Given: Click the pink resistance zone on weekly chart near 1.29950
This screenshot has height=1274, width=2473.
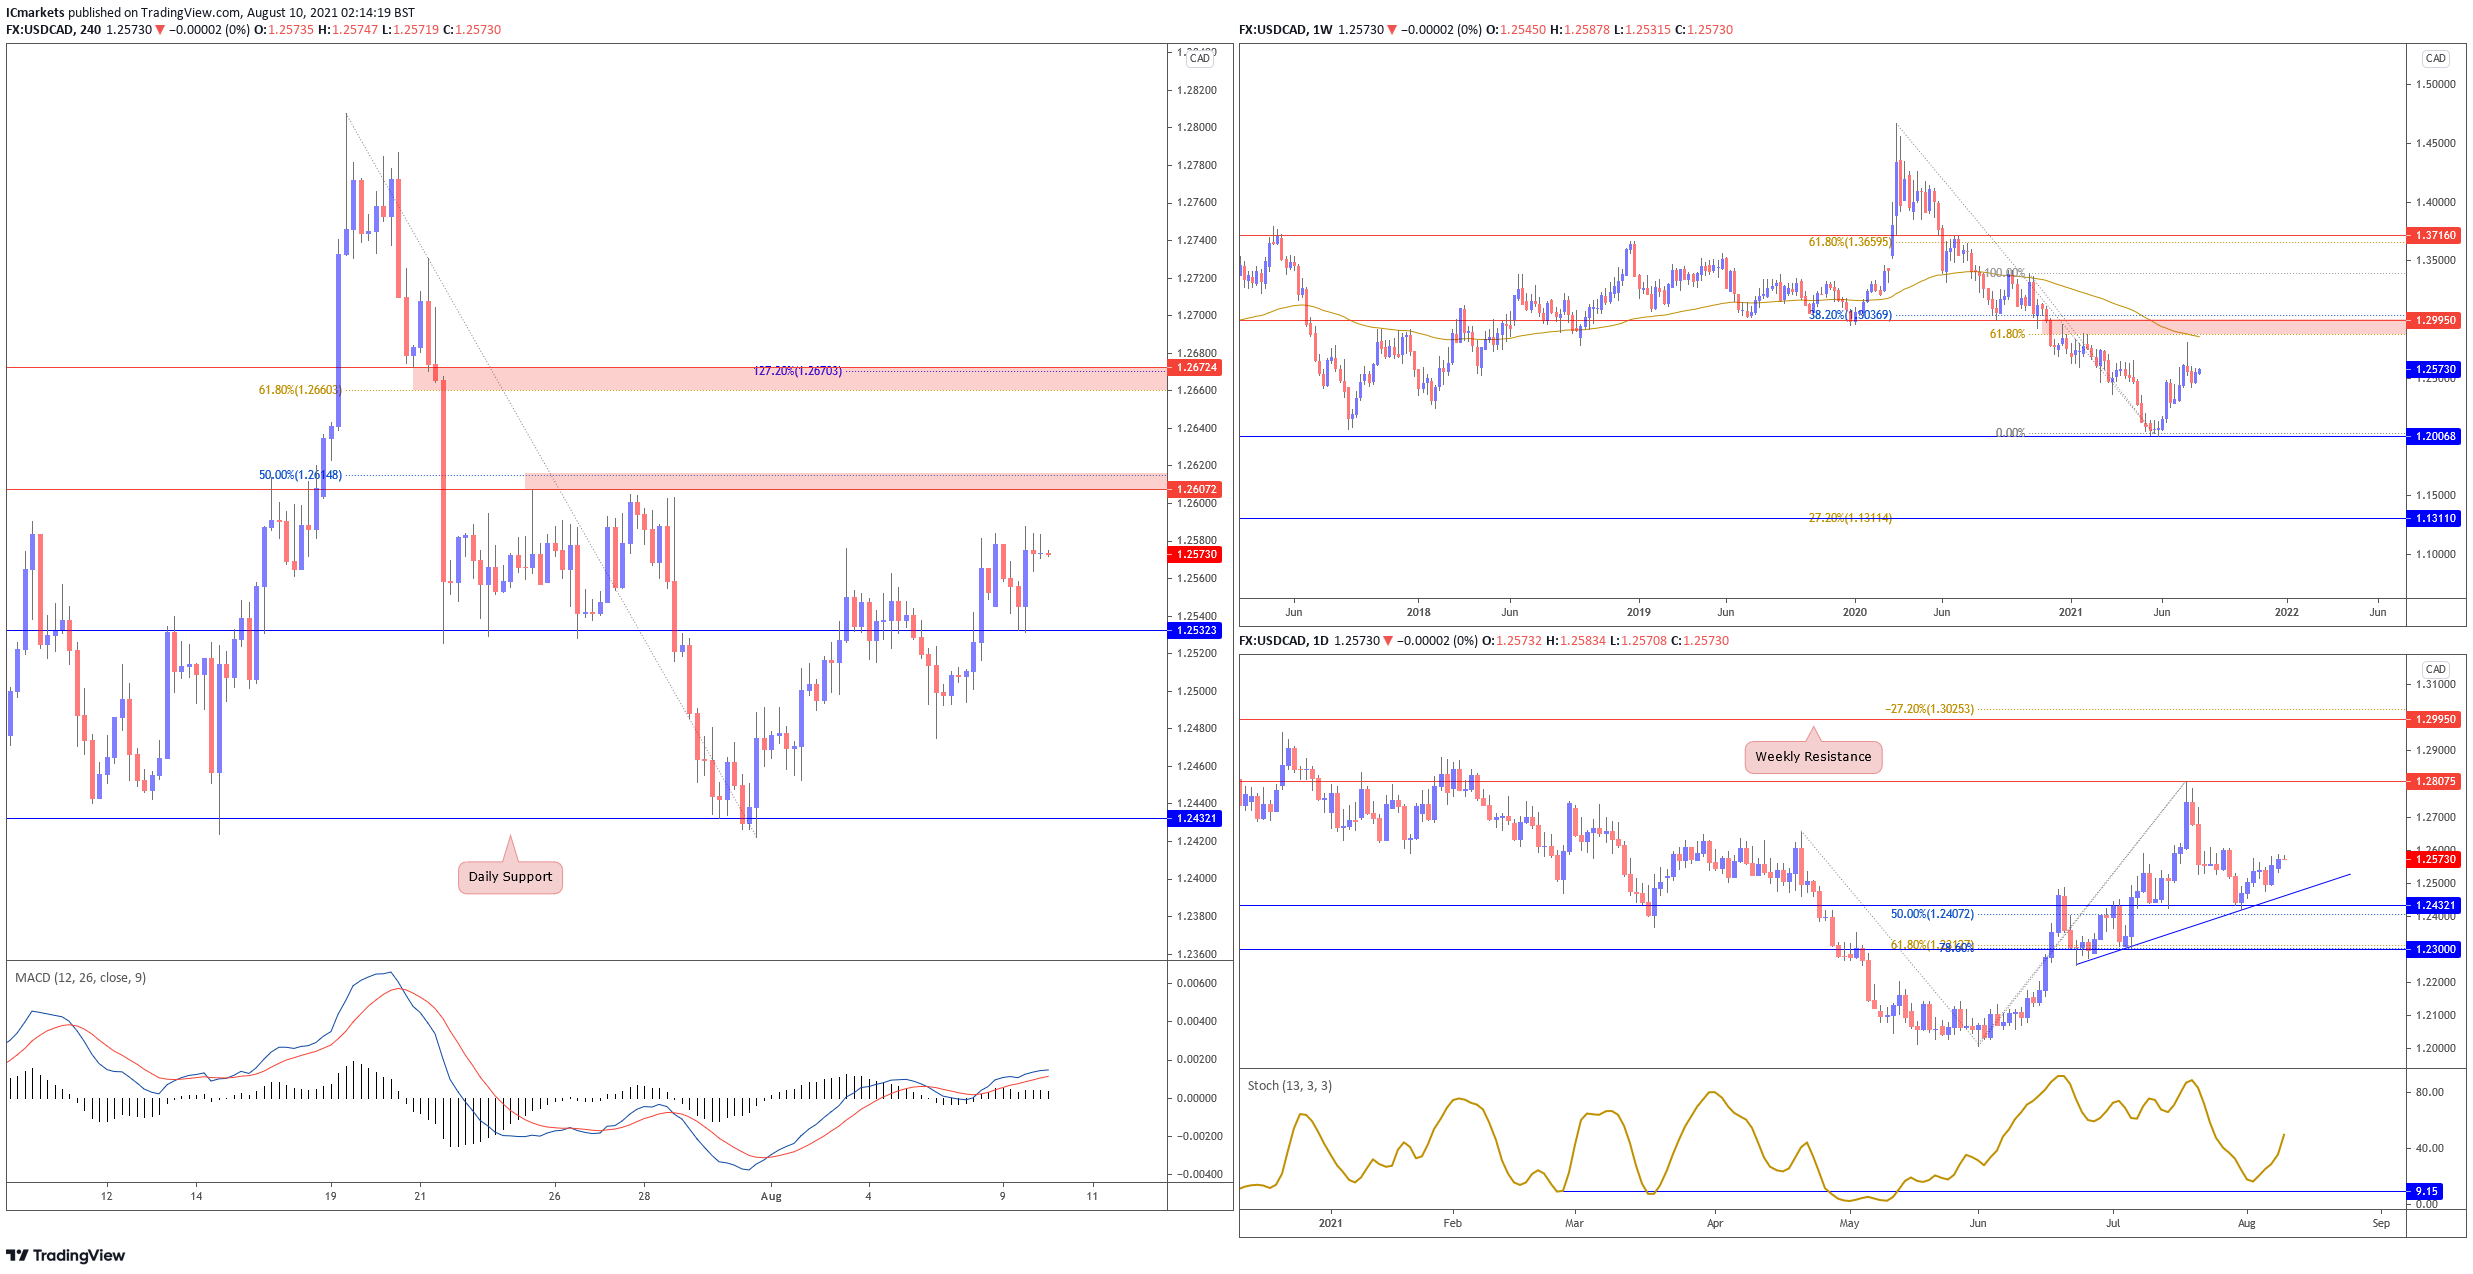Looking at the screenshot, I should [x=2225, y=327].
